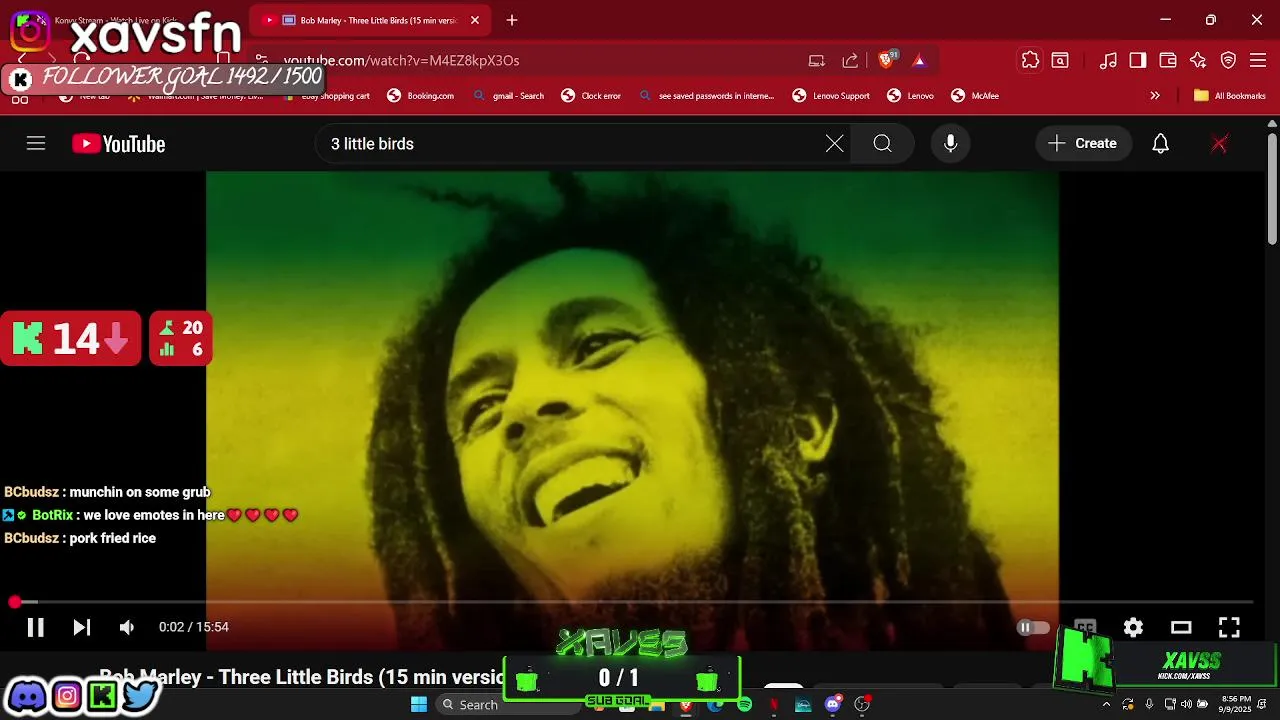1280x720 pixels.
Task: Open the Lenovo Support bookmark
Action: [x=831, y=96]
